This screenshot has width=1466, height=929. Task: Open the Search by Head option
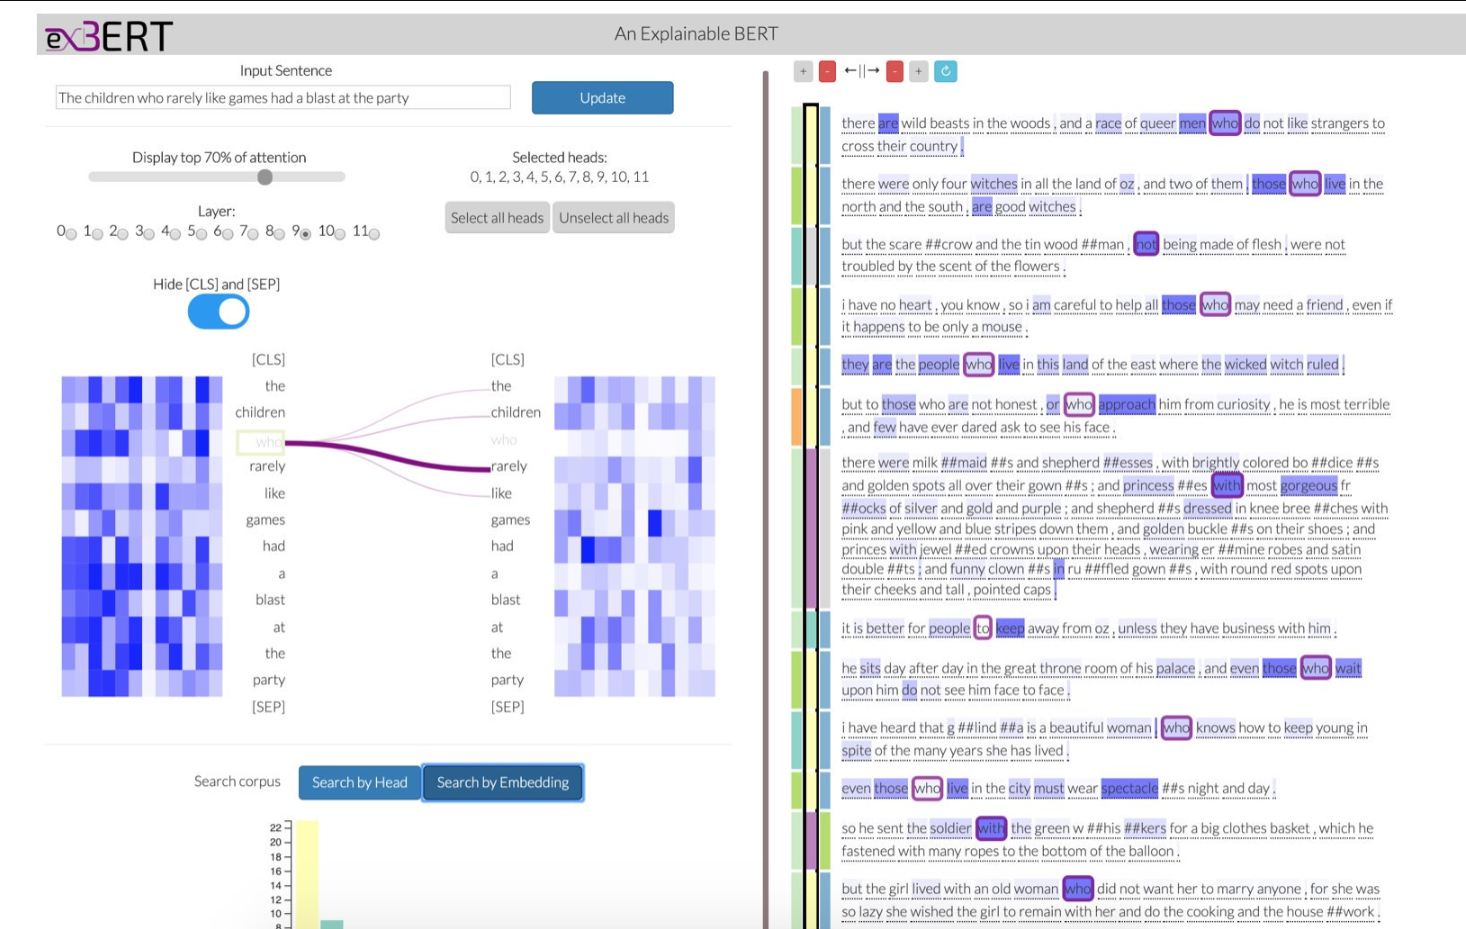(360, 782)
